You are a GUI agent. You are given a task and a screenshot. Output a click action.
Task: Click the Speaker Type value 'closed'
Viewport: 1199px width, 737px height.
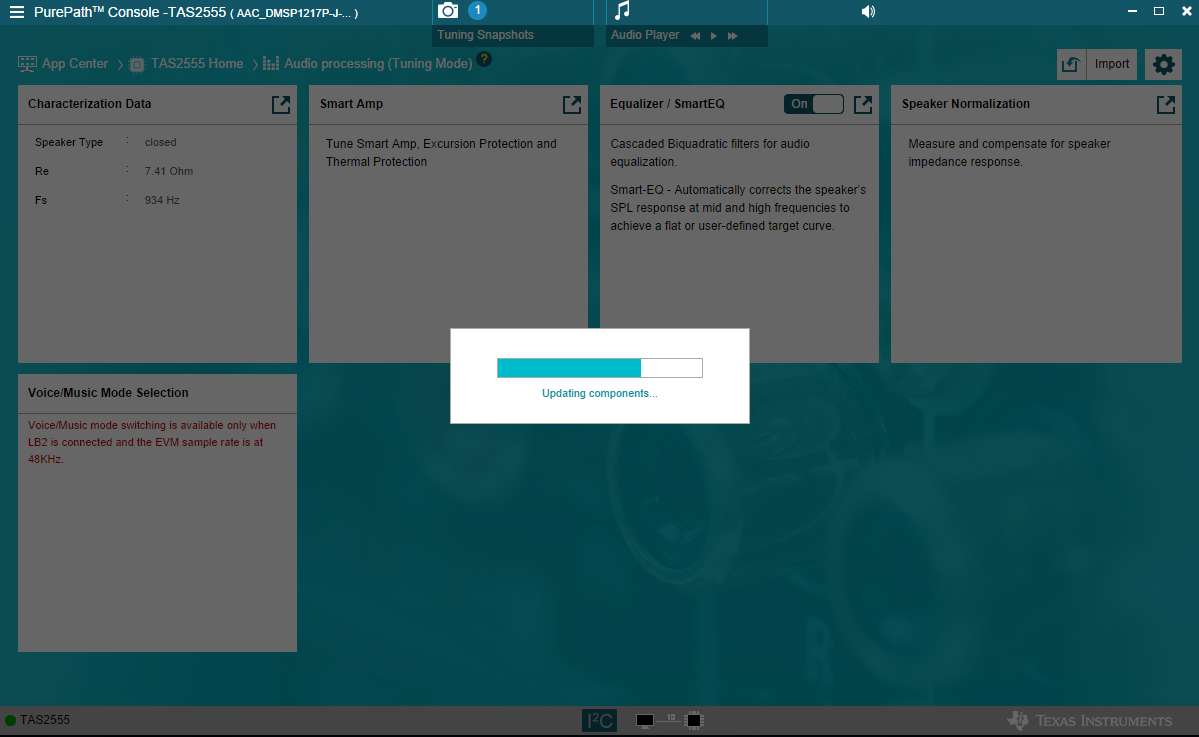[161, 142]
